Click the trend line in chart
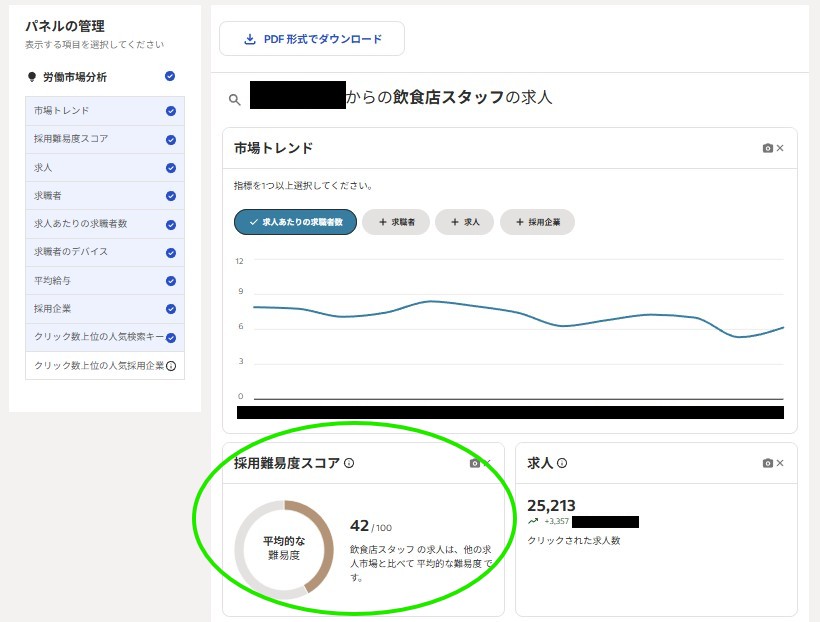 tap(518, 318)
